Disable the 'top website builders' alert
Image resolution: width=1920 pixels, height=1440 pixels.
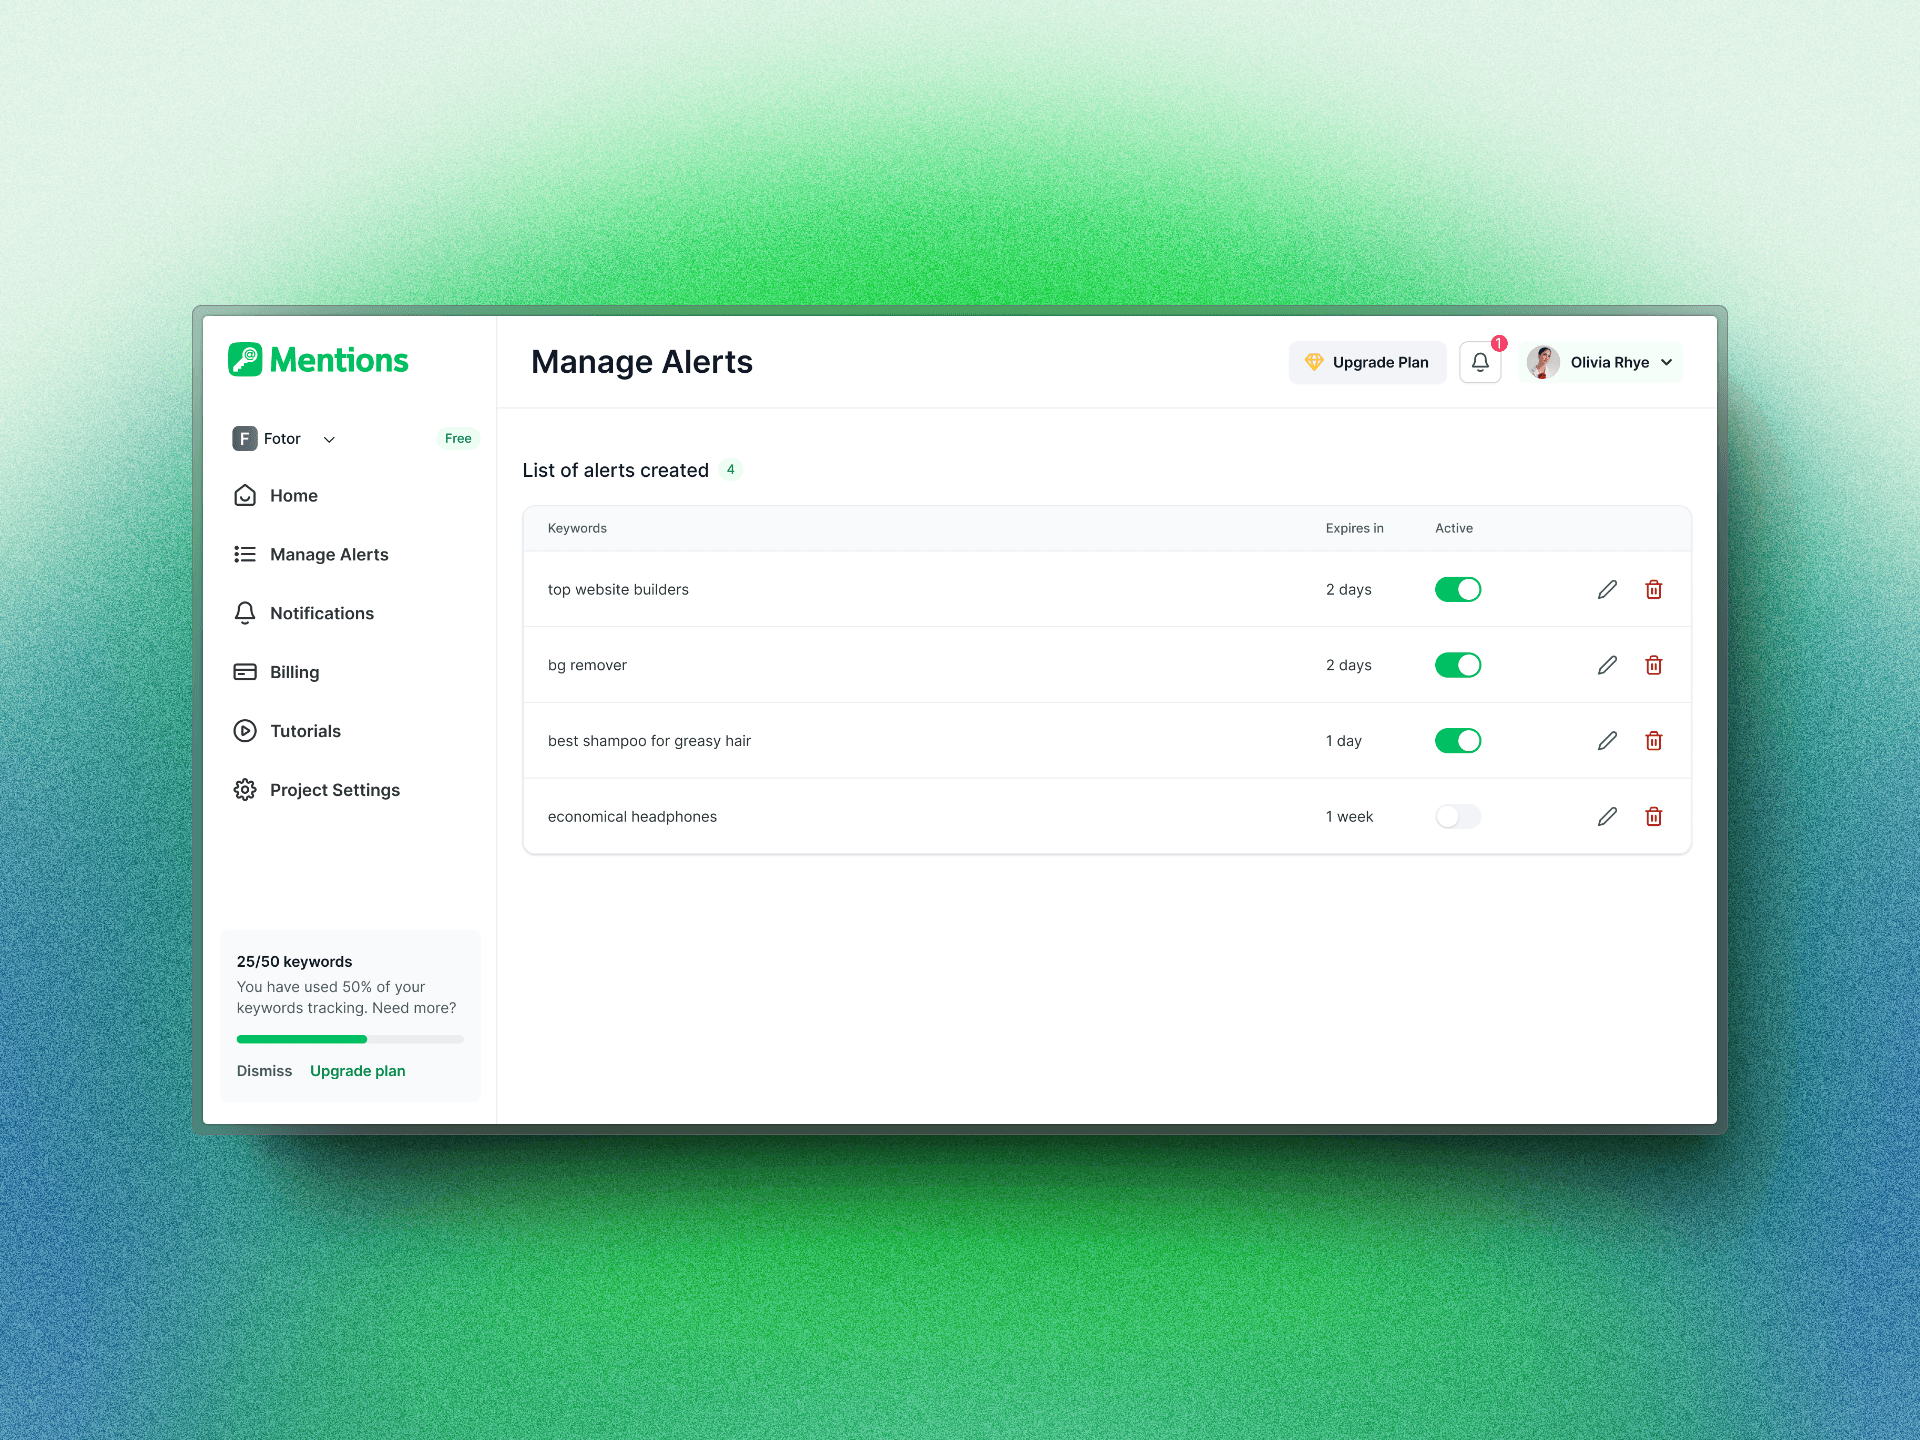click(1458, 589)
